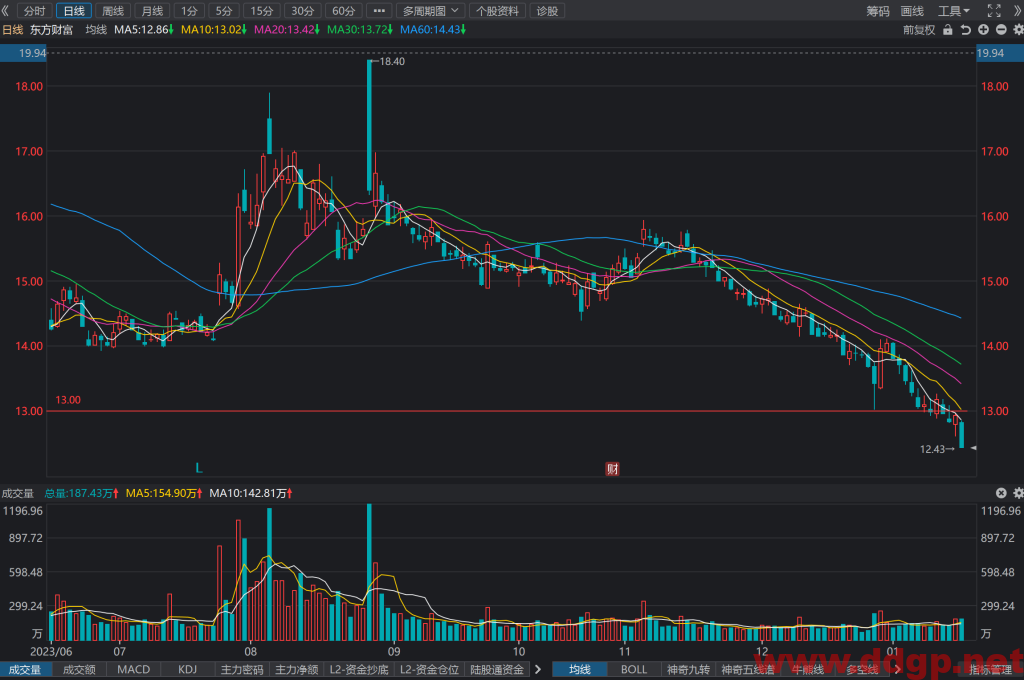Switch to 分时 intraday view
The height and width of the screenshot is (680, 1024).
(35, 11)
